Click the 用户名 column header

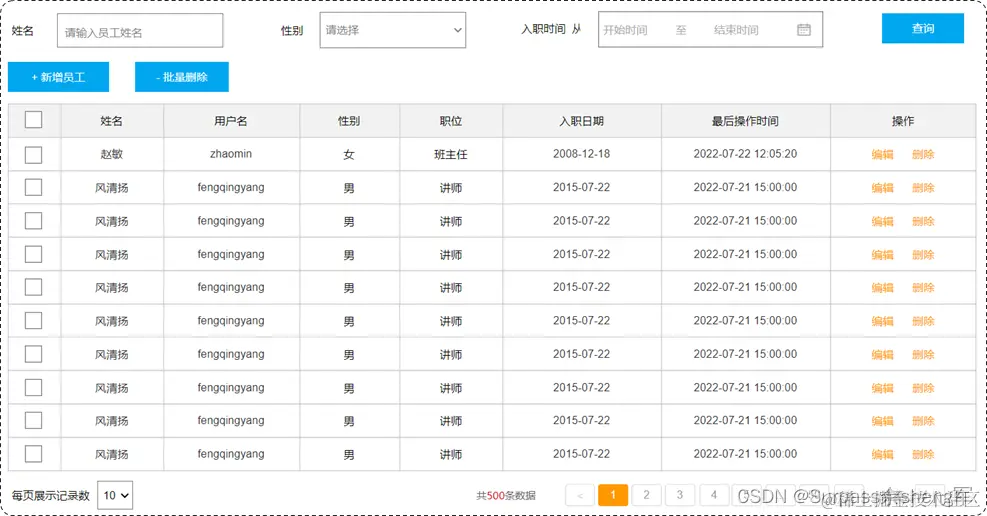[x=230, y=121]
